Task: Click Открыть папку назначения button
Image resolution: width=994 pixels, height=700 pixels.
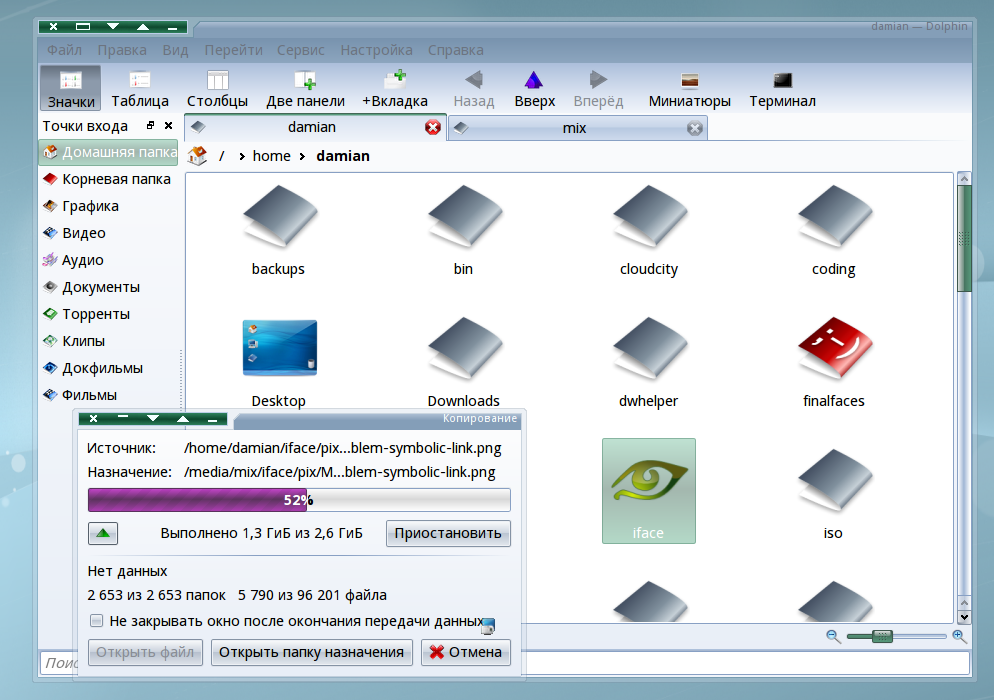Action: tap(311, 652)
